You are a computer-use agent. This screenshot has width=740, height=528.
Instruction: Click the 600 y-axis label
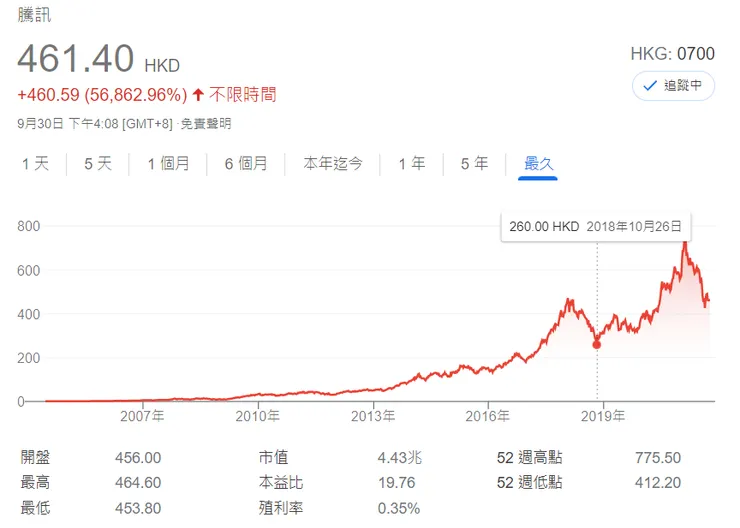tap(28, 270)
